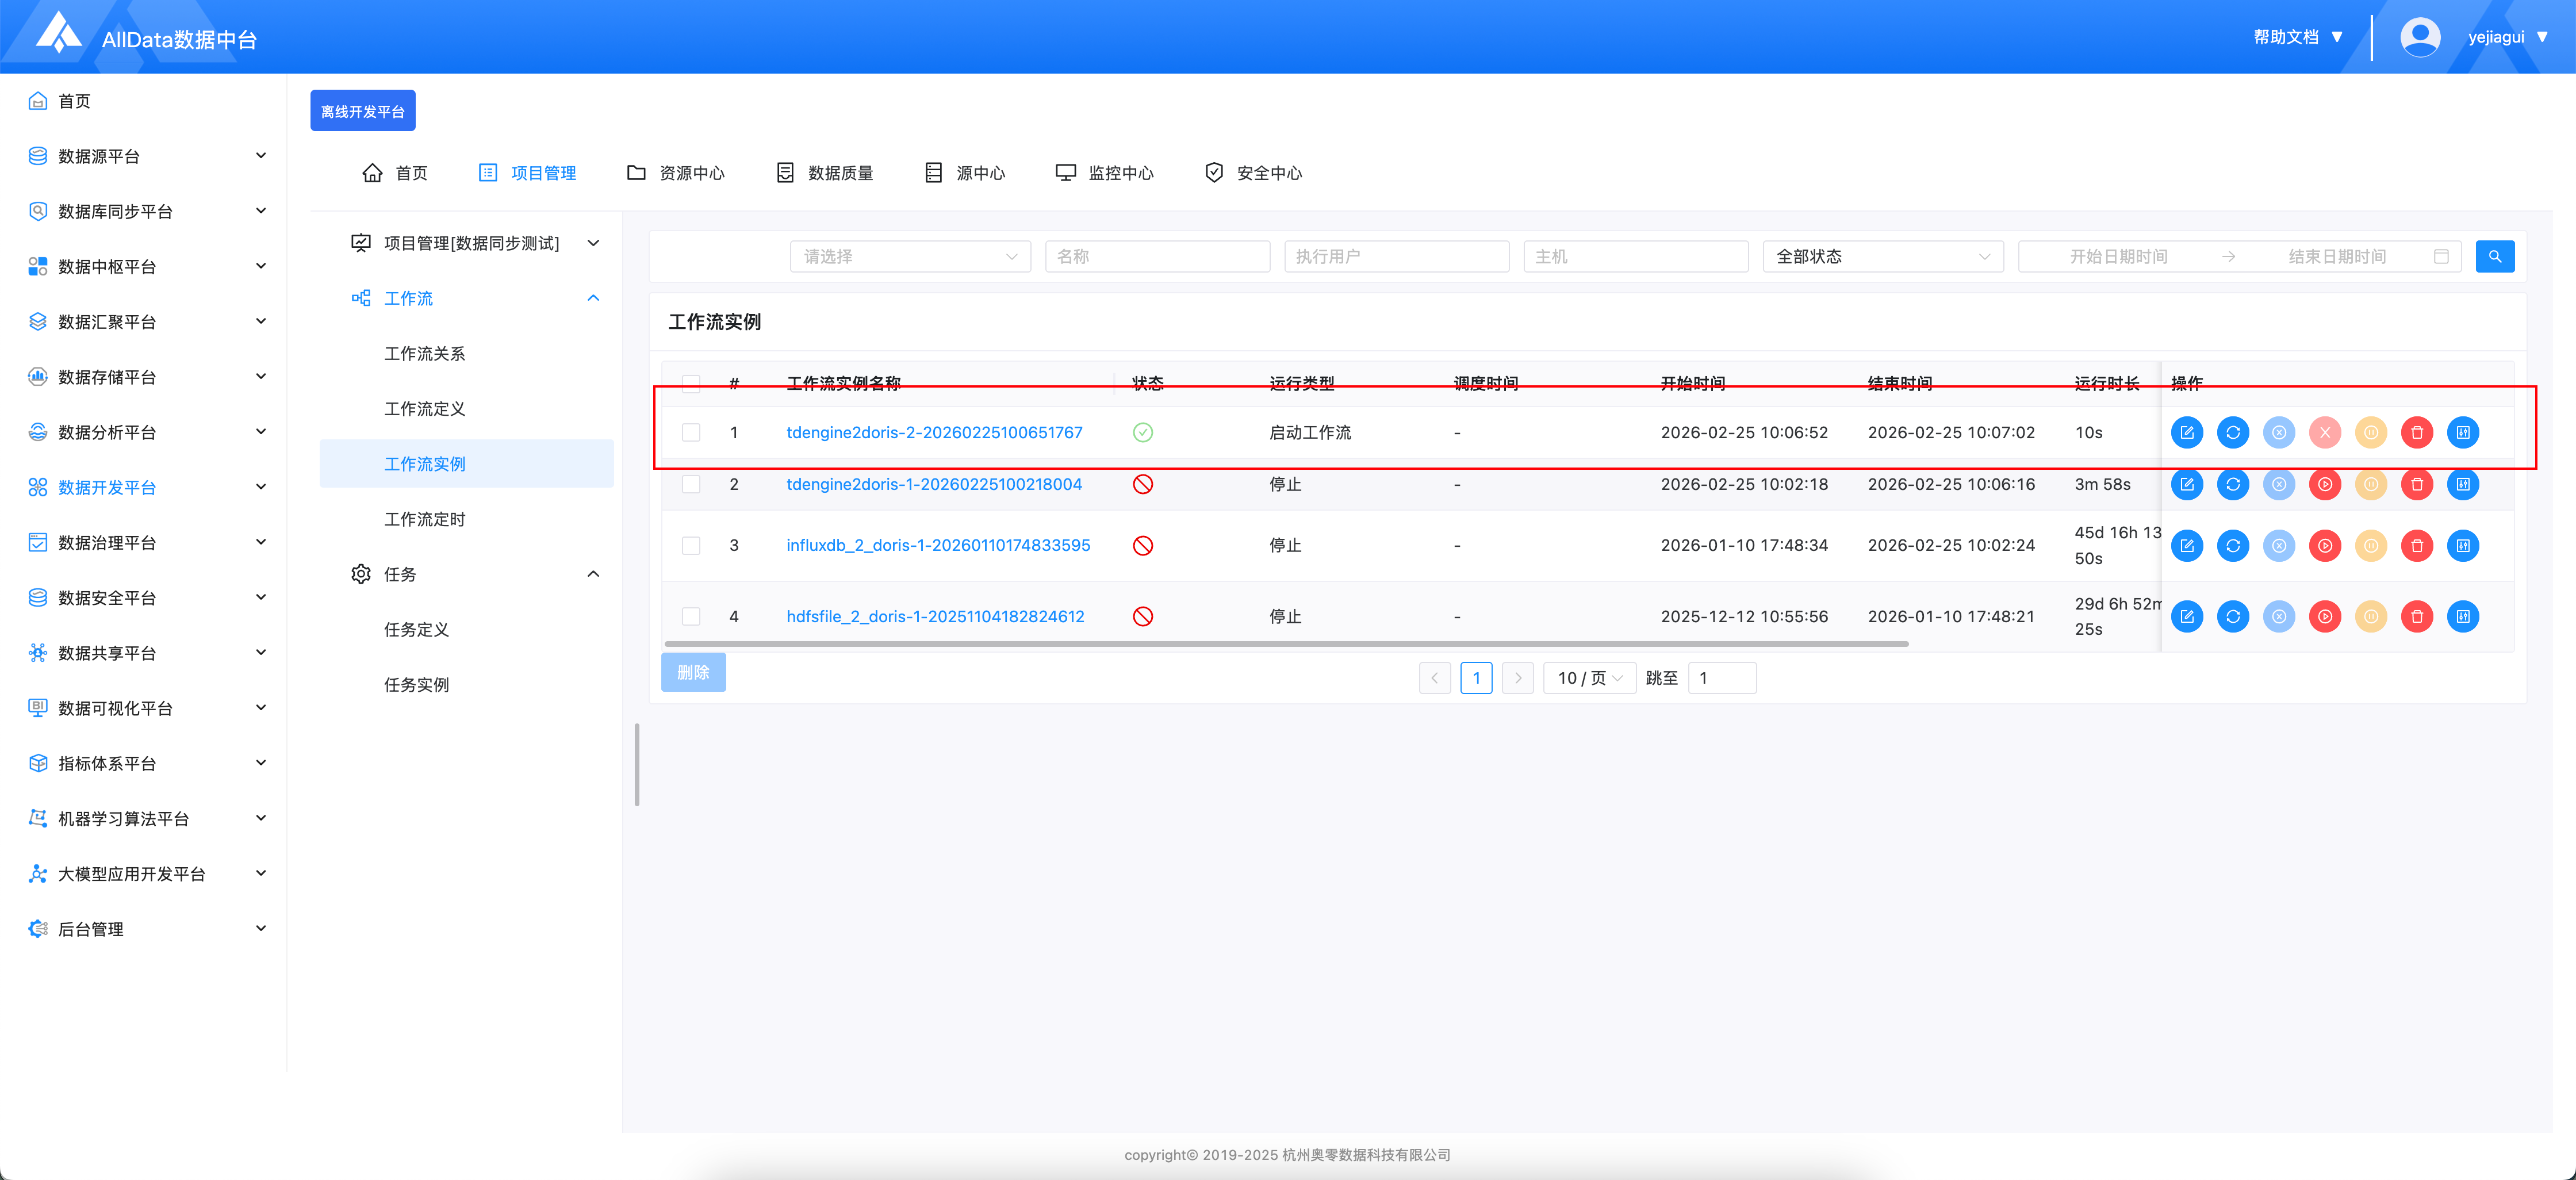The width and height of the screenshot is (2576, 1180).
Task: Select 工作流定义 in side menu
Action: tap(425, 409)
